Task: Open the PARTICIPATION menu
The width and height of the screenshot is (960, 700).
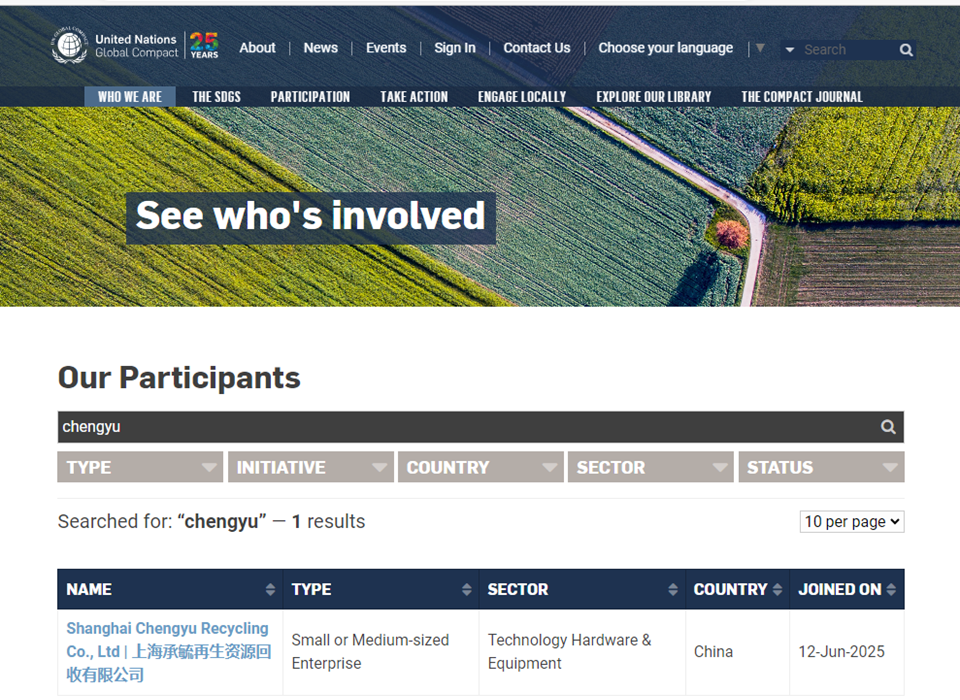Action: click(x=310, y=97)
